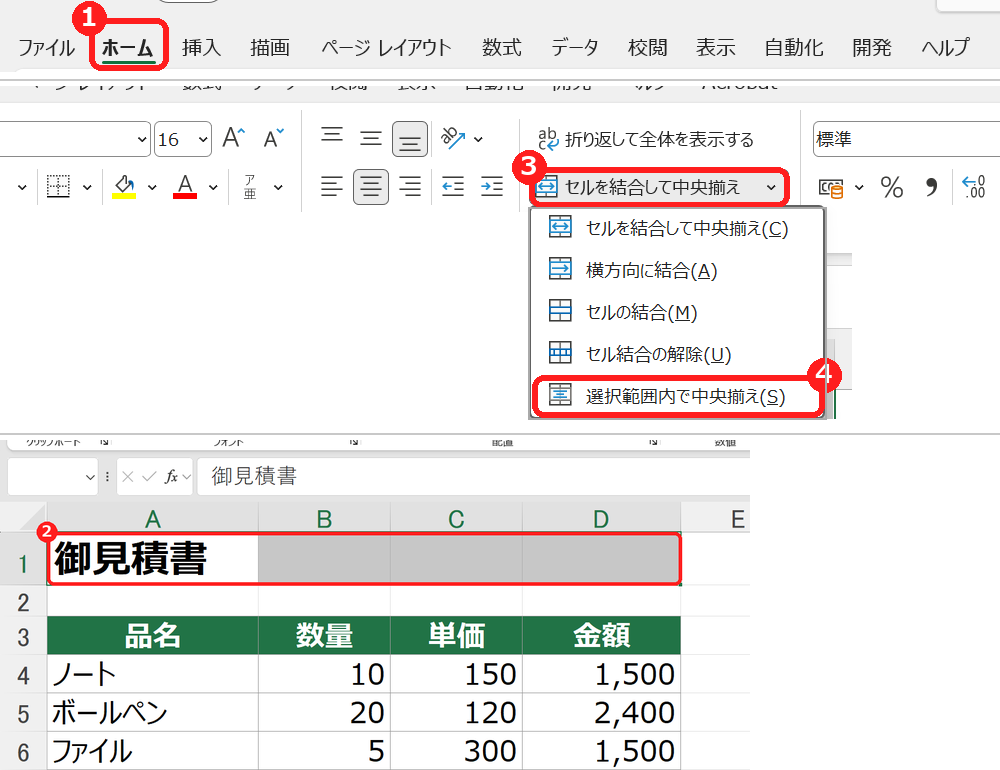Click the increase decimal icon
This screenshot has height=770, width=1000.
[974, 187]
